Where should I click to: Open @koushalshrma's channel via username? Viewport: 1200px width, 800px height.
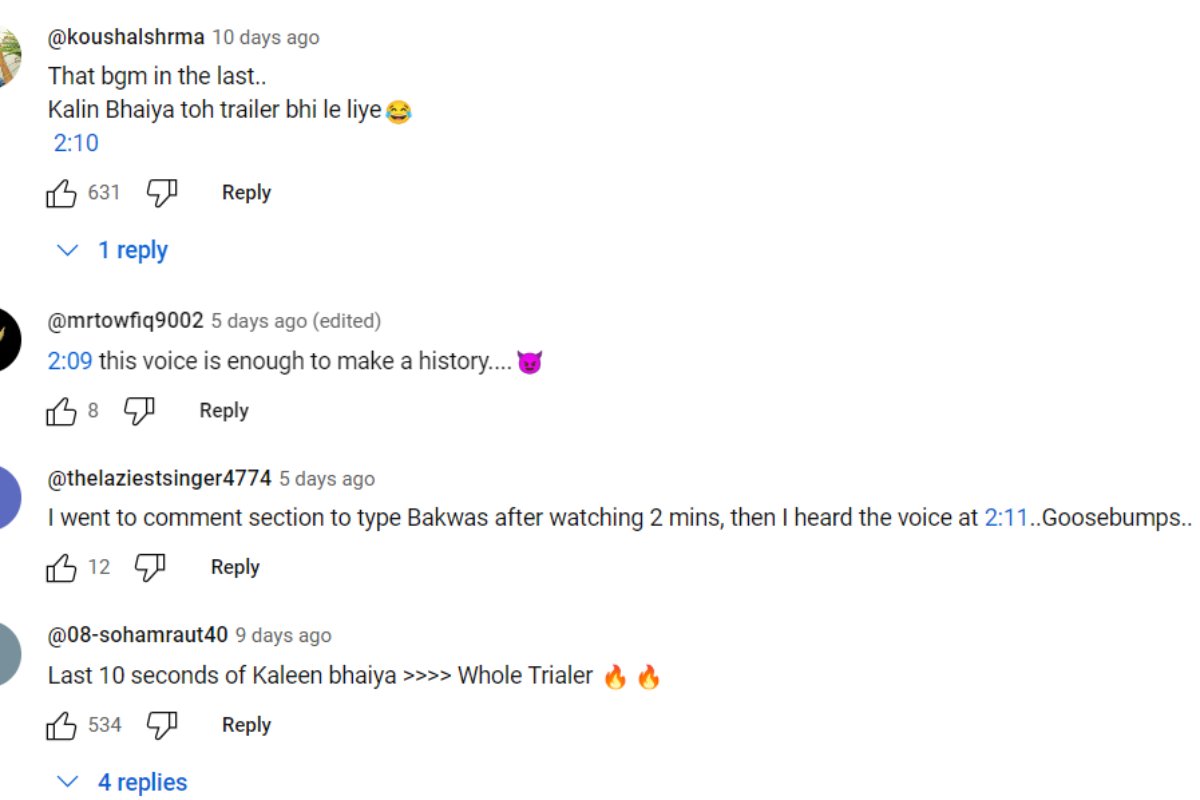click(x=126, y=38)
